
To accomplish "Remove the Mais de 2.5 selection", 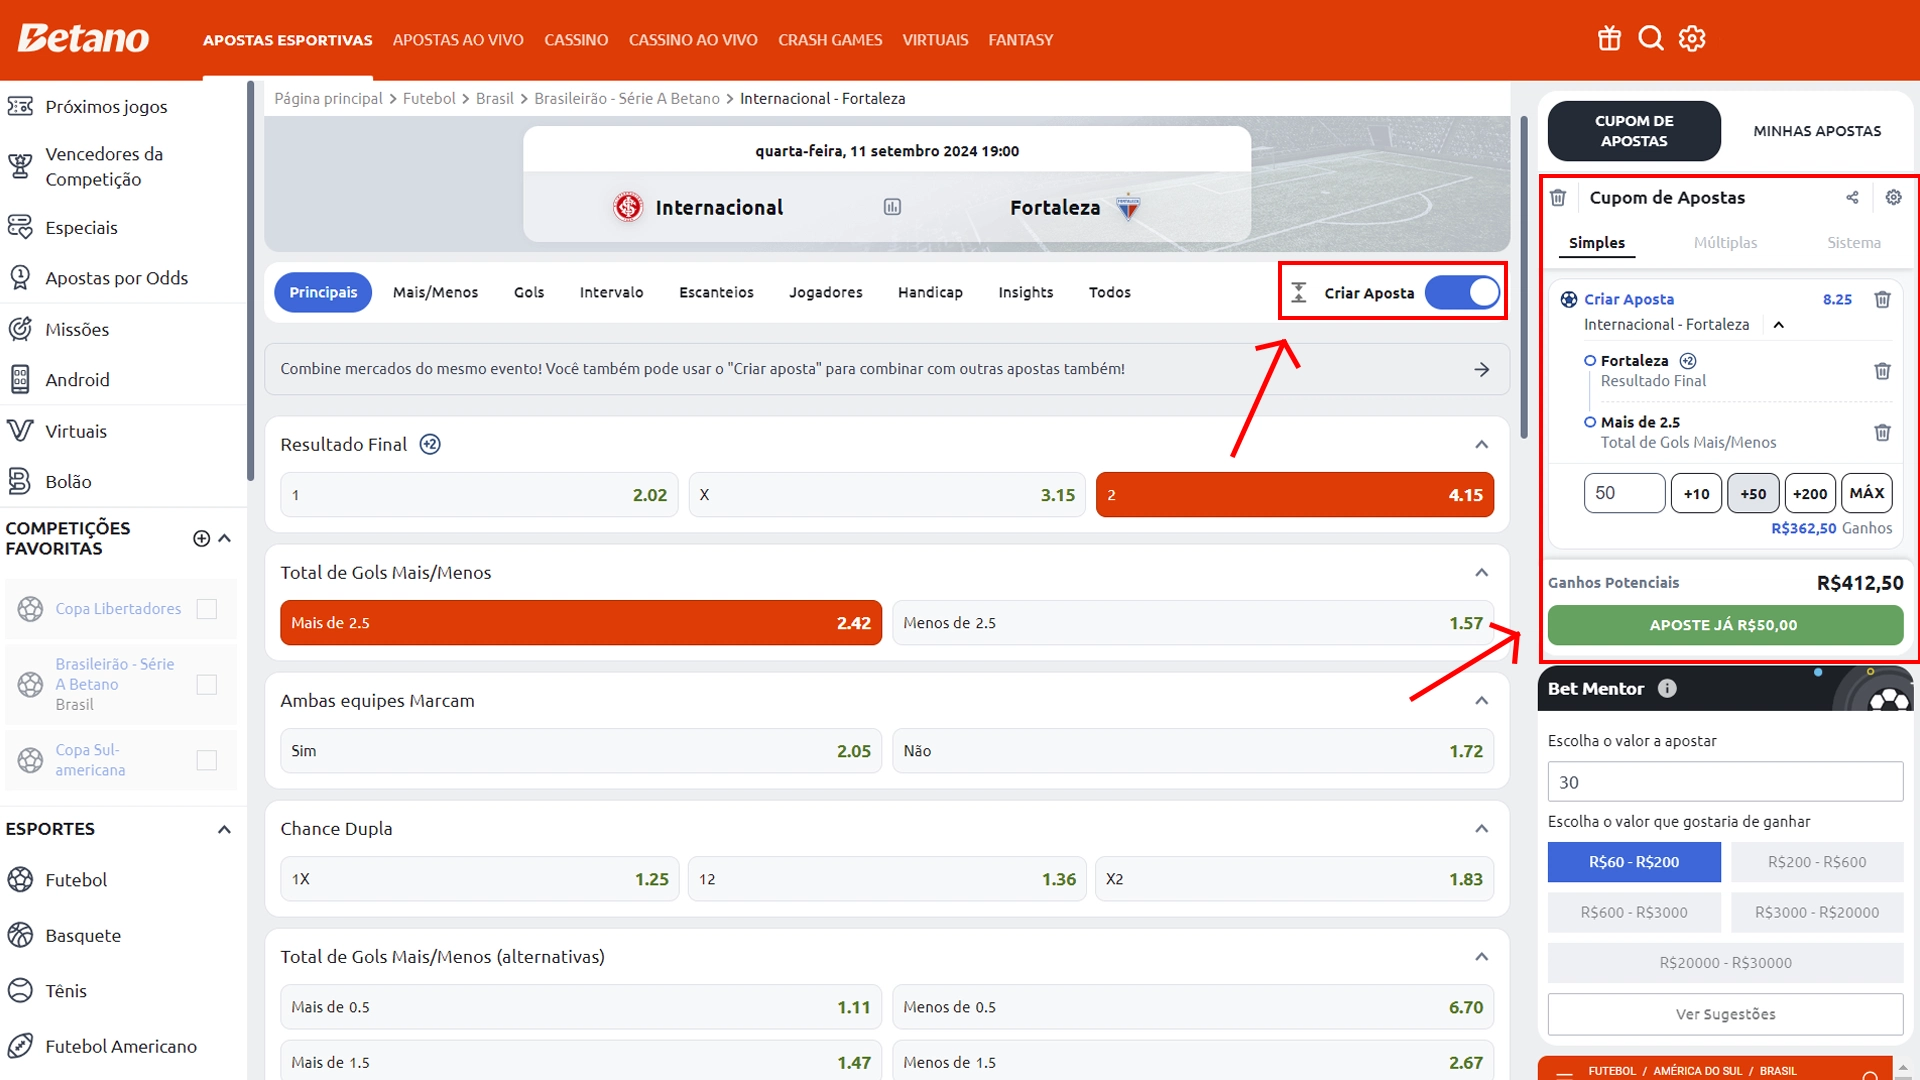I will tap(1882, 432).
